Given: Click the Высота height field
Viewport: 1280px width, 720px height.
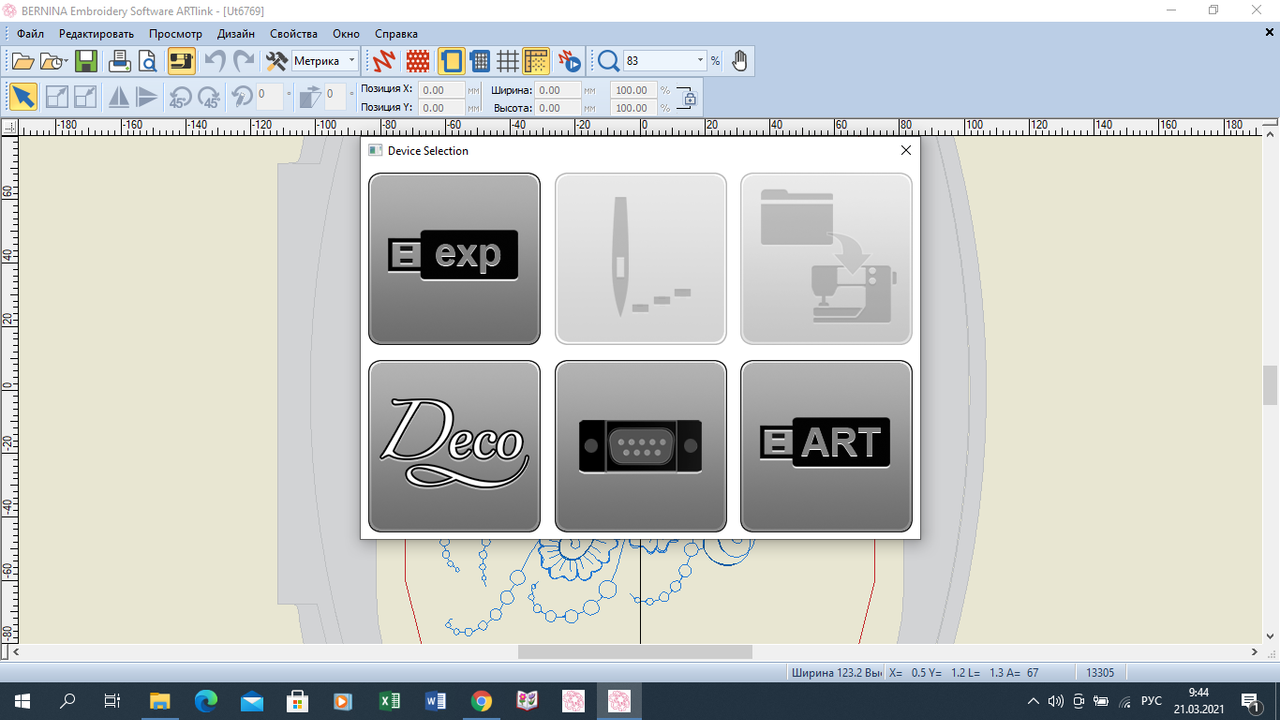Looking at the screenshot, I should (x=558, y=107).
